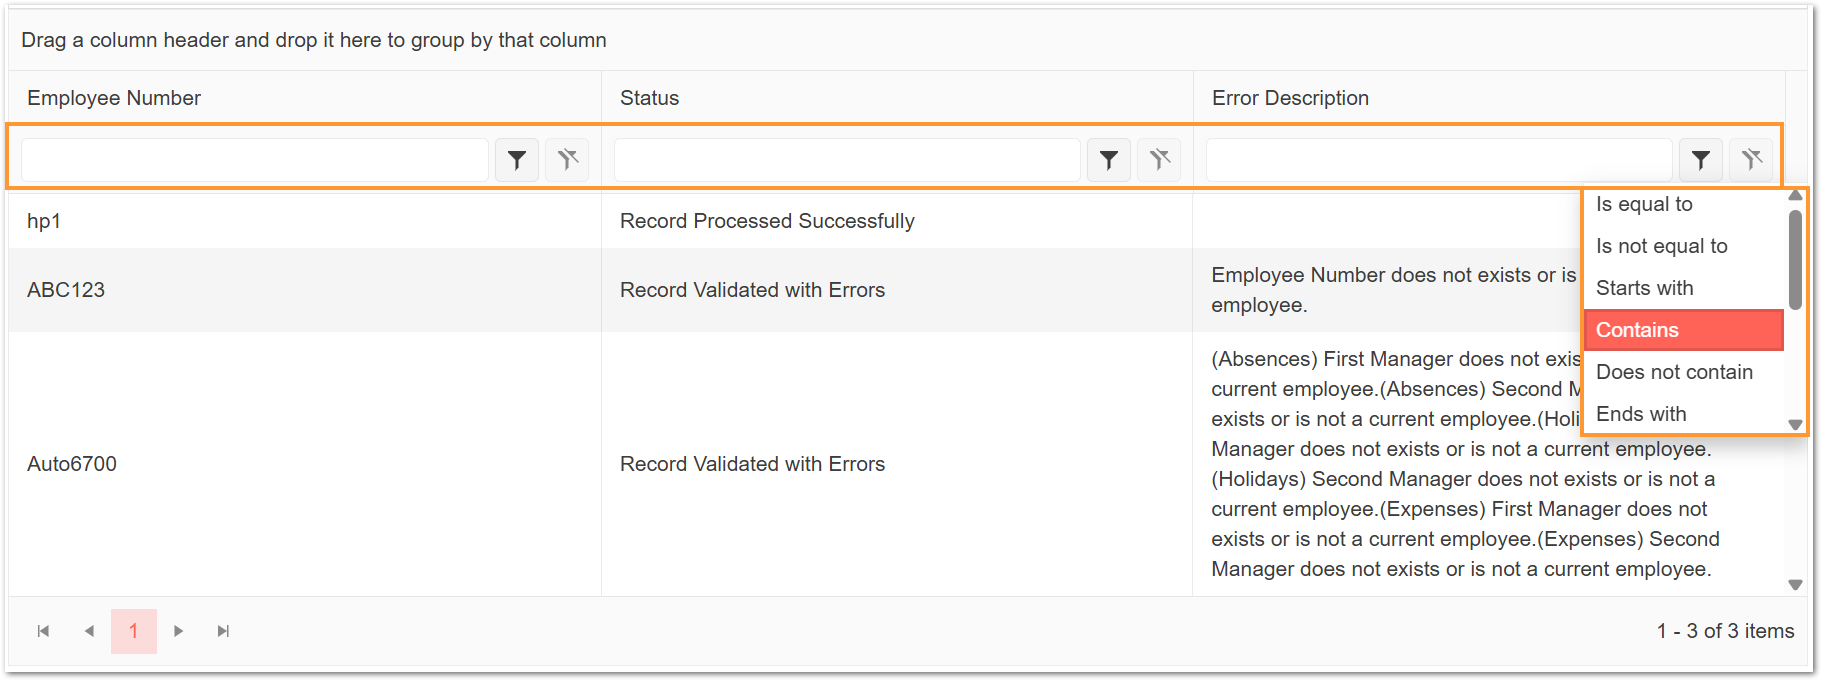Click the operator list scroll down arrow
This screenshot has height=681, width=1822.
[x=1795, y=425]
